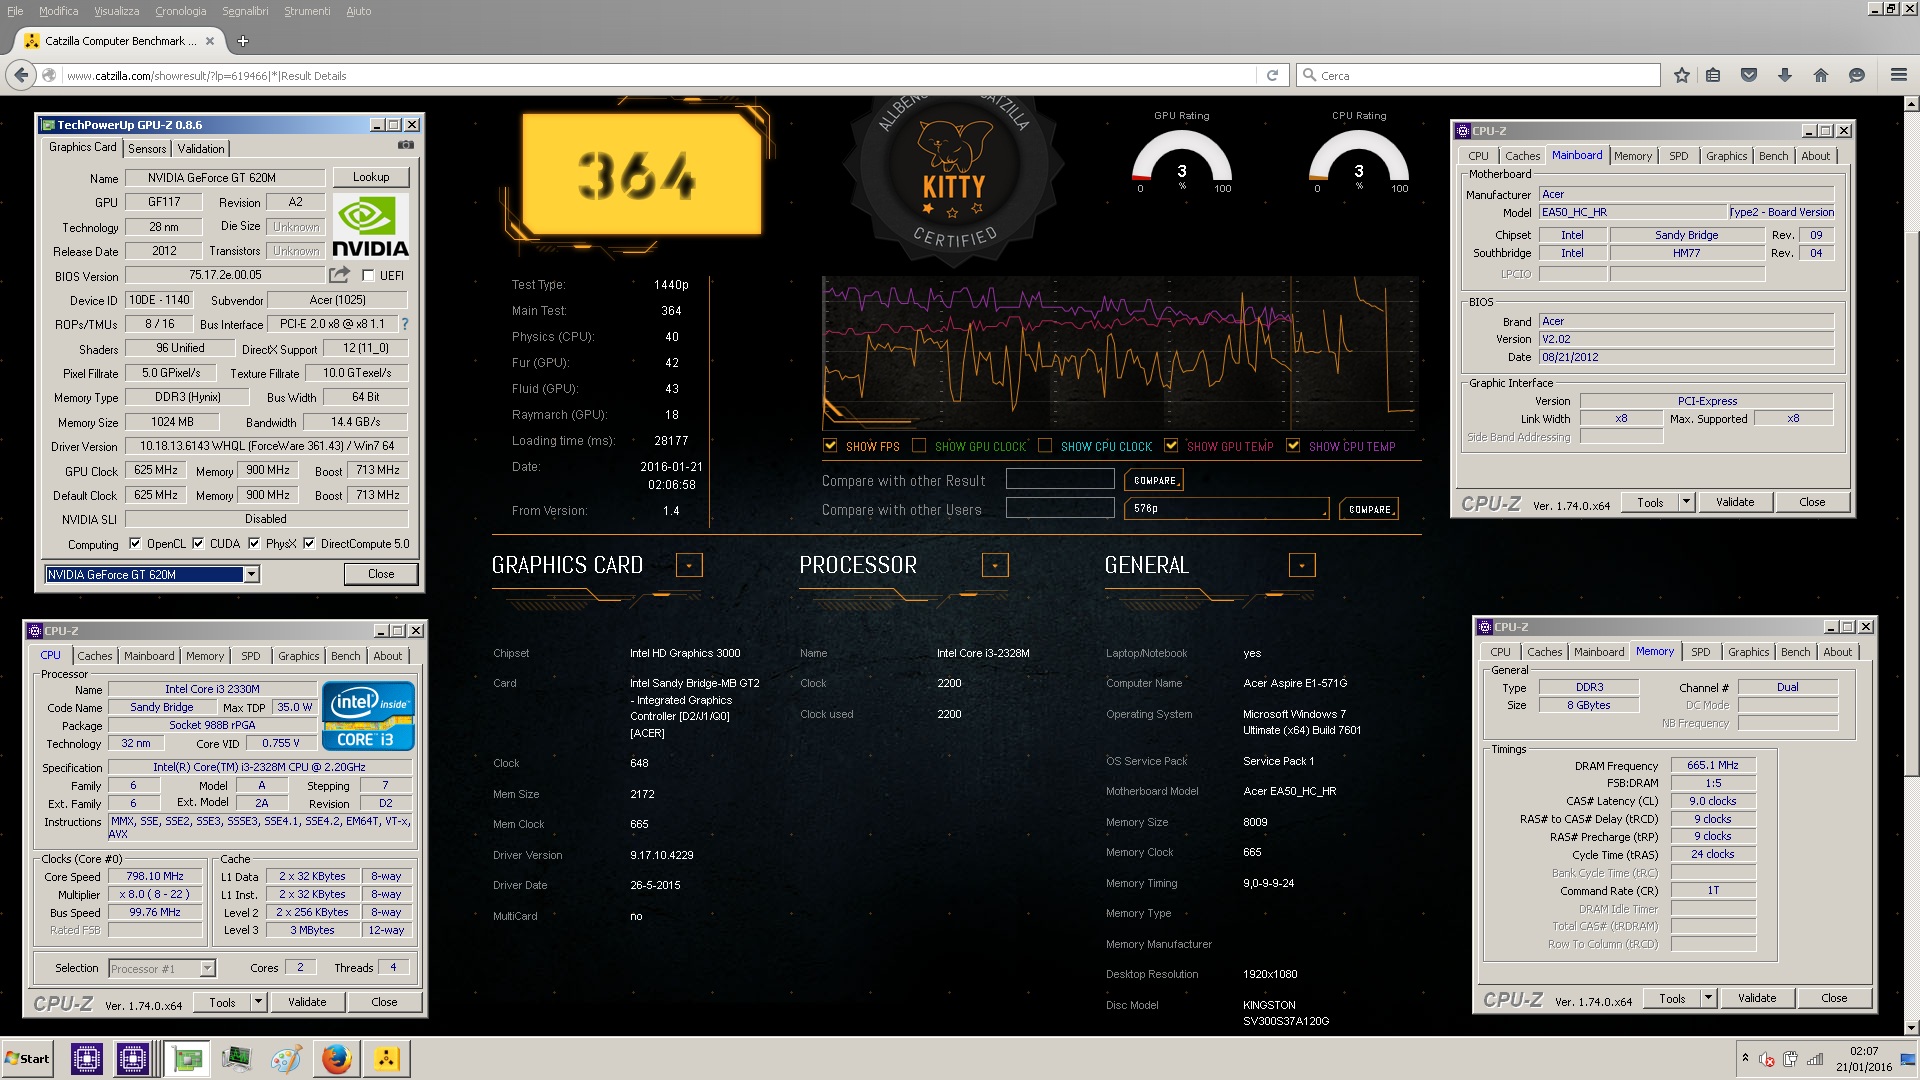Click Validate in CPU tab CPU-Z window
The height and width of the screenshot is (1080, 1920).
pyautogui.click(x=307, y=1002)
